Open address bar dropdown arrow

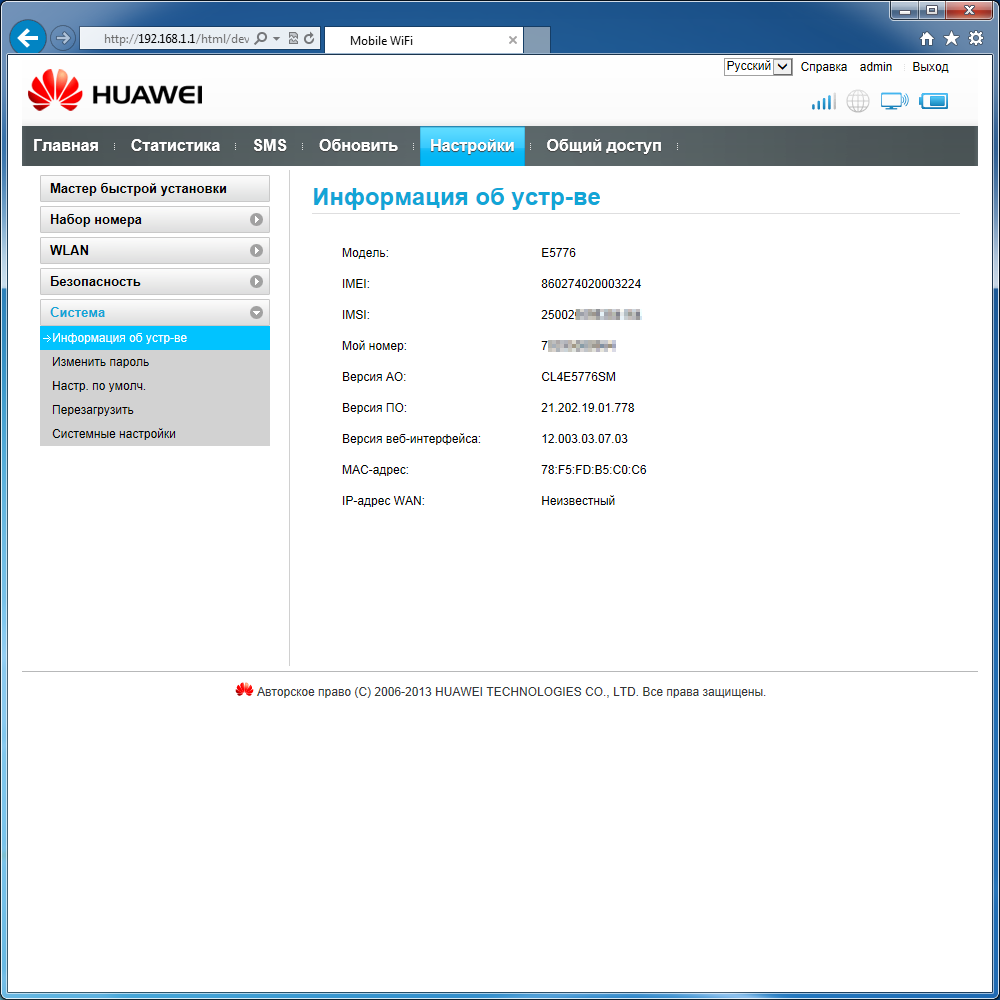coord(276,39)
